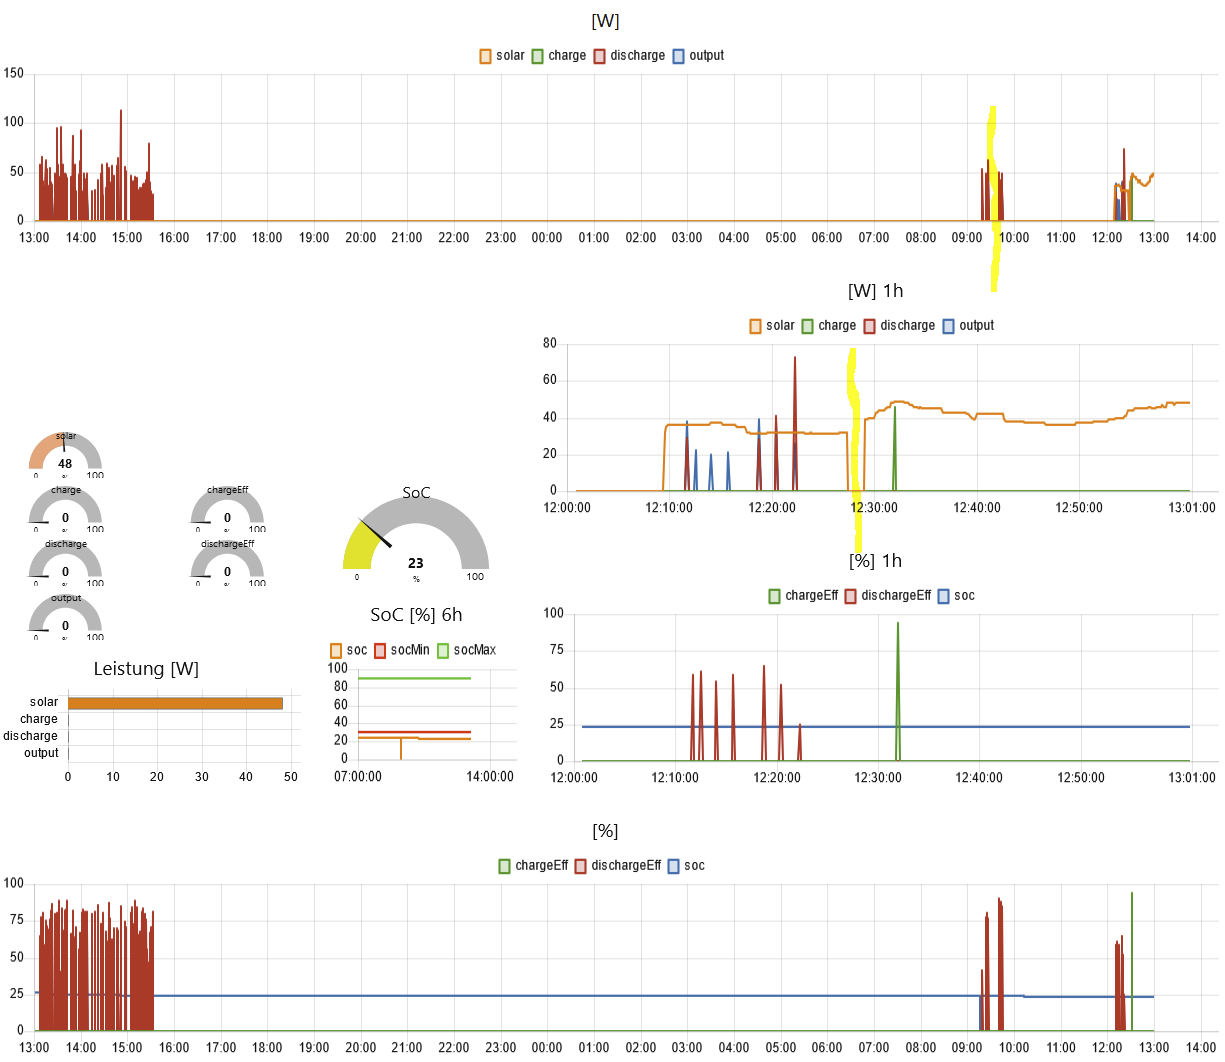Click the red socMin line in SoC 6h chart

[414, 732]
